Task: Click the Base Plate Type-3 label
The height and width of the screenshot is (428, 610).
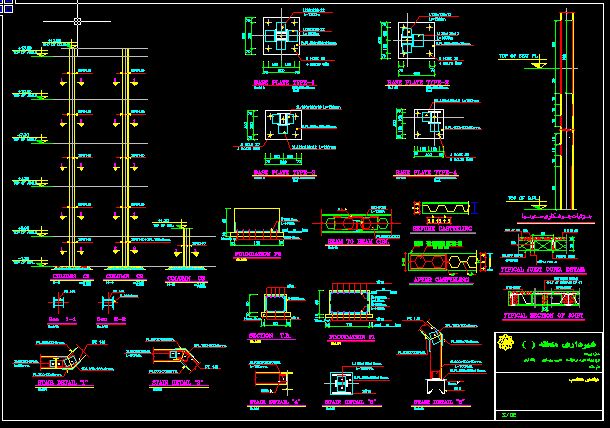Action: (x=284, y=172)
